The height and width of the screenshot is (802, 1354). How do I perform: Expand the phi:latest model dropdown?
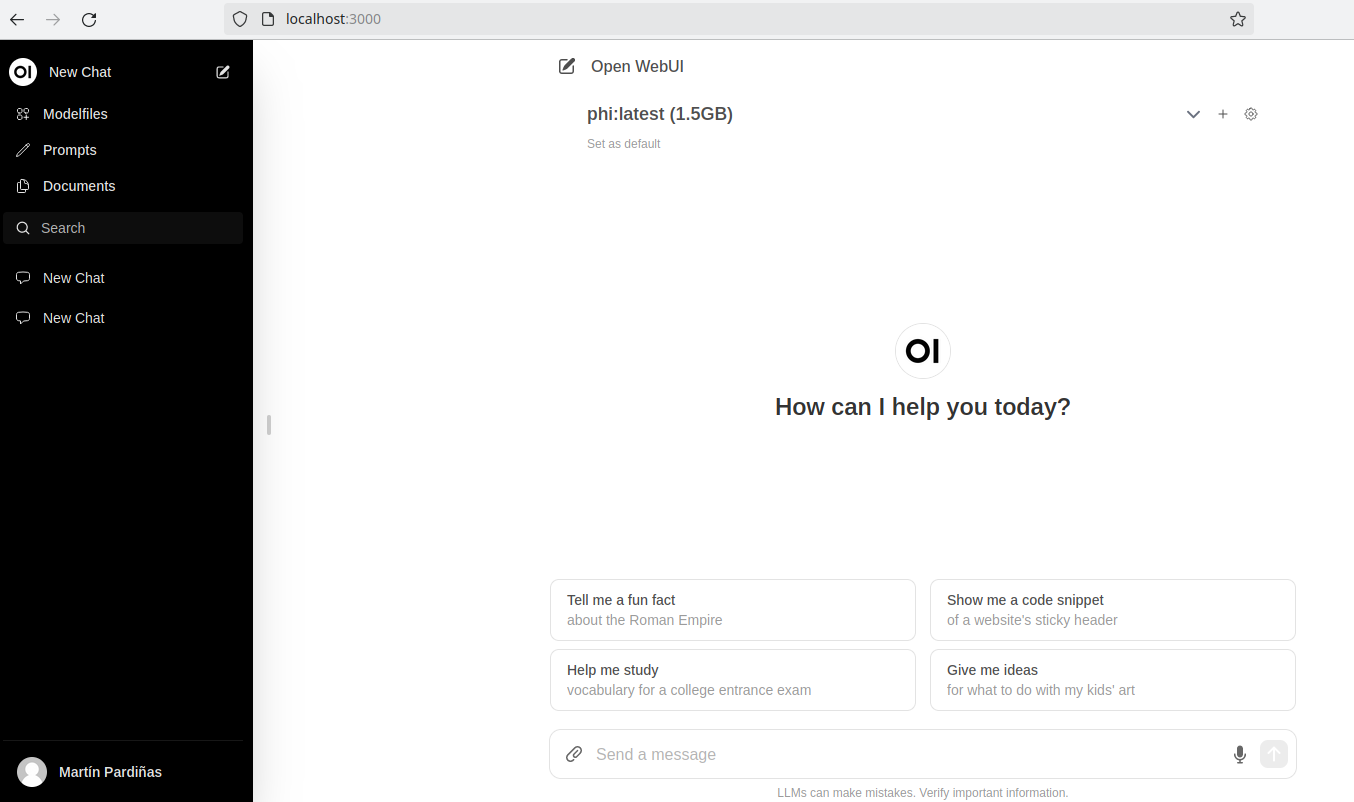pos(1193,114)
